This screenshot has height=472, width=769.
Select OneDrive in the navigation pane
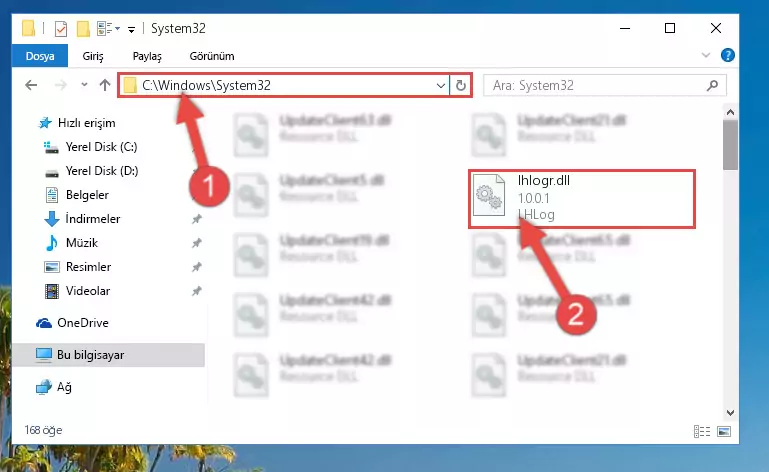tap(82, 323)
